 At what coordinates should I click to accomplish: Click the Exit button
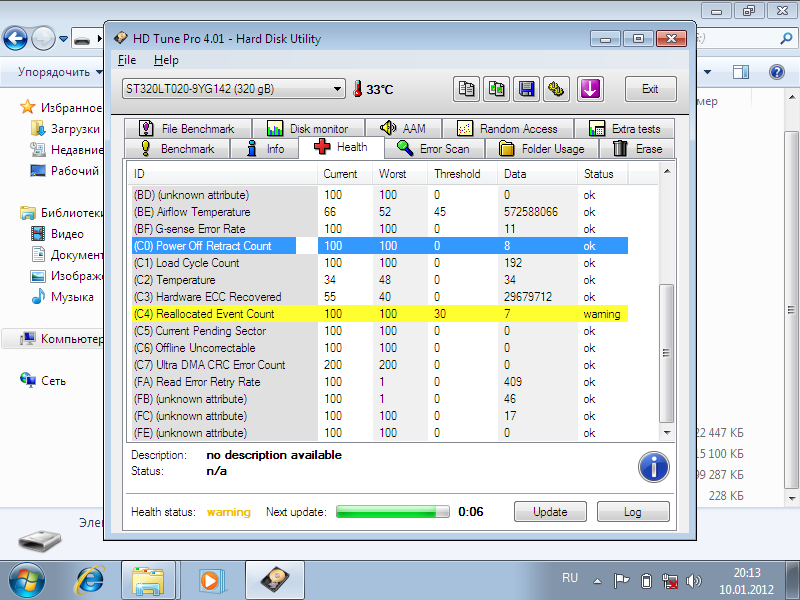point(650,89)
